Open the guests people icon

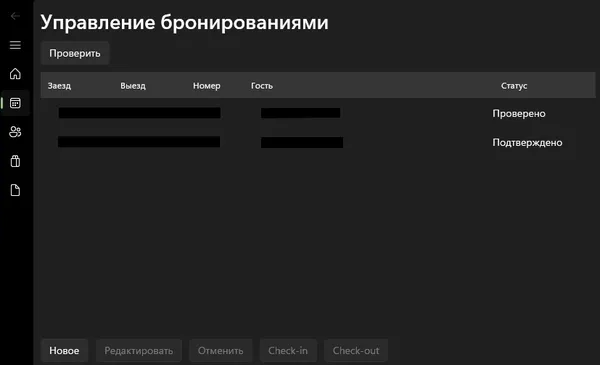(15, 132)
